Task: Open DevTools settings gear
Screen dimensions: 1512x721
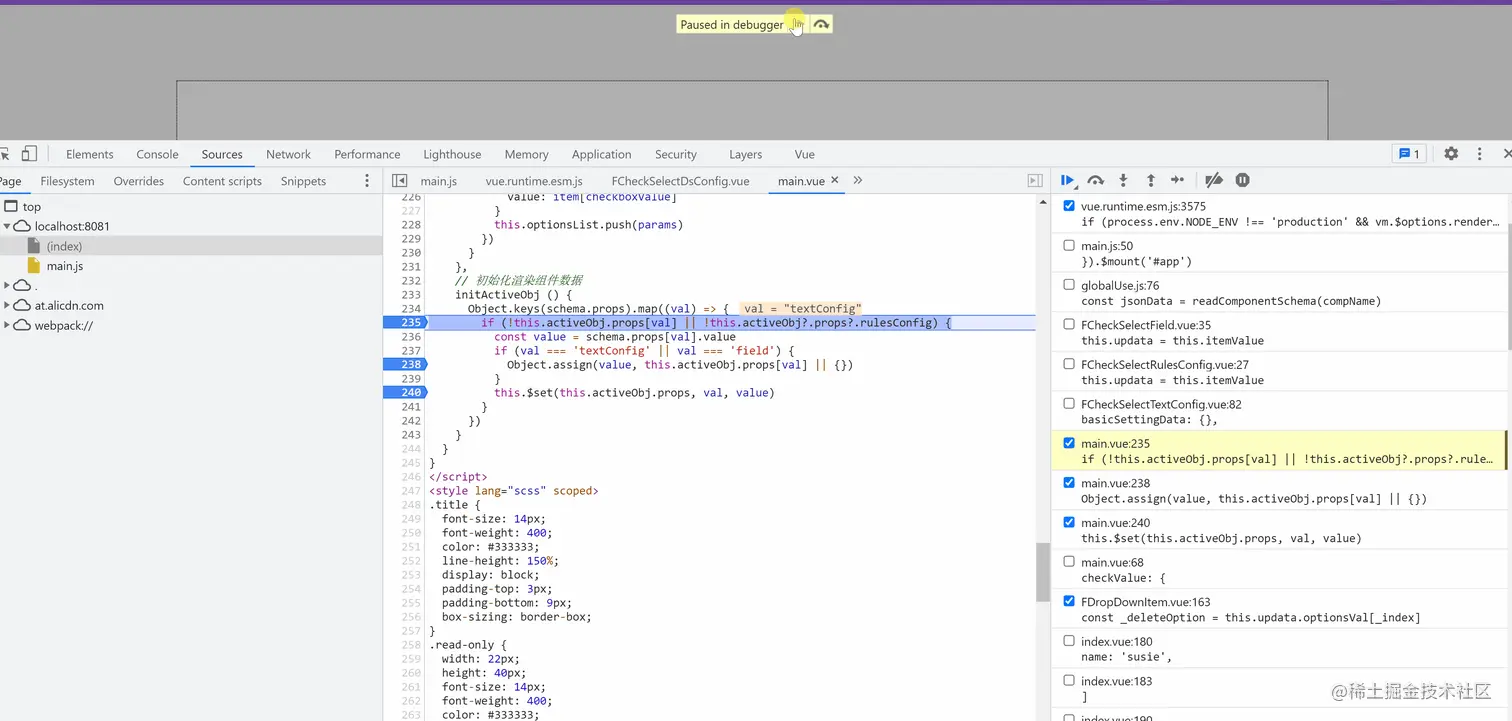Action: pyautogui.click(x=1451, y=154)
